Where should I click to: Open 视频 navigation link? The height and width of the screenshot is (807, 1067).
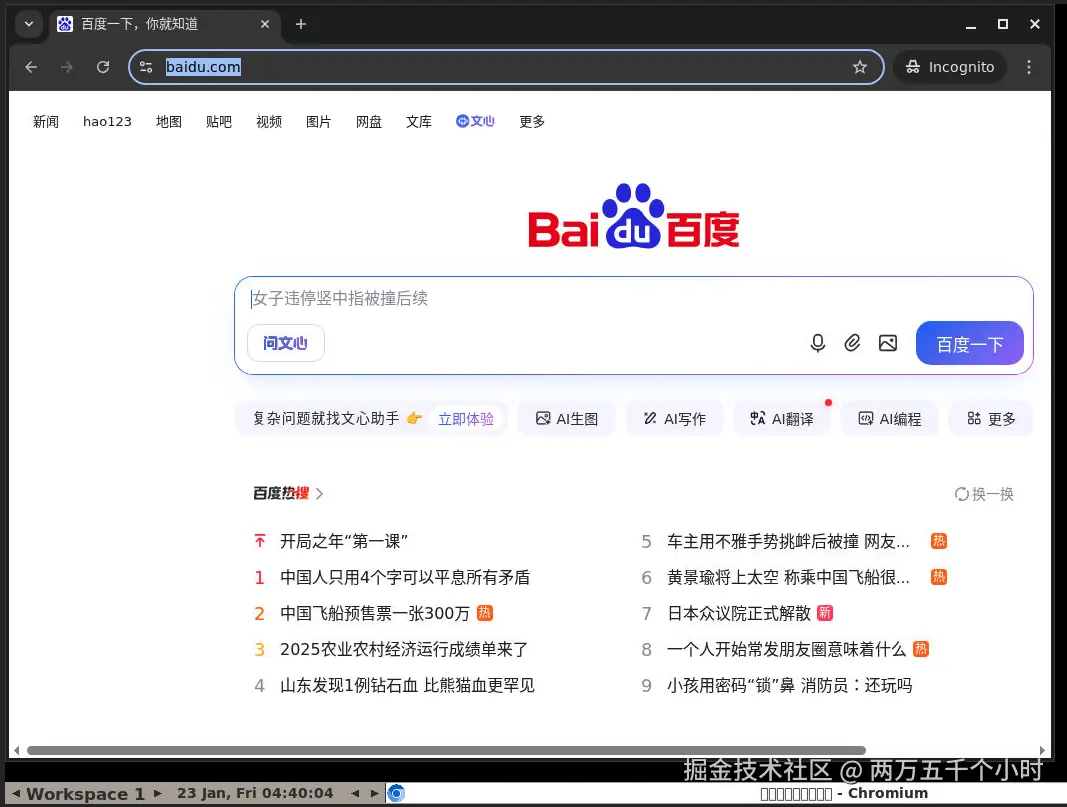(x=269, y=122)
